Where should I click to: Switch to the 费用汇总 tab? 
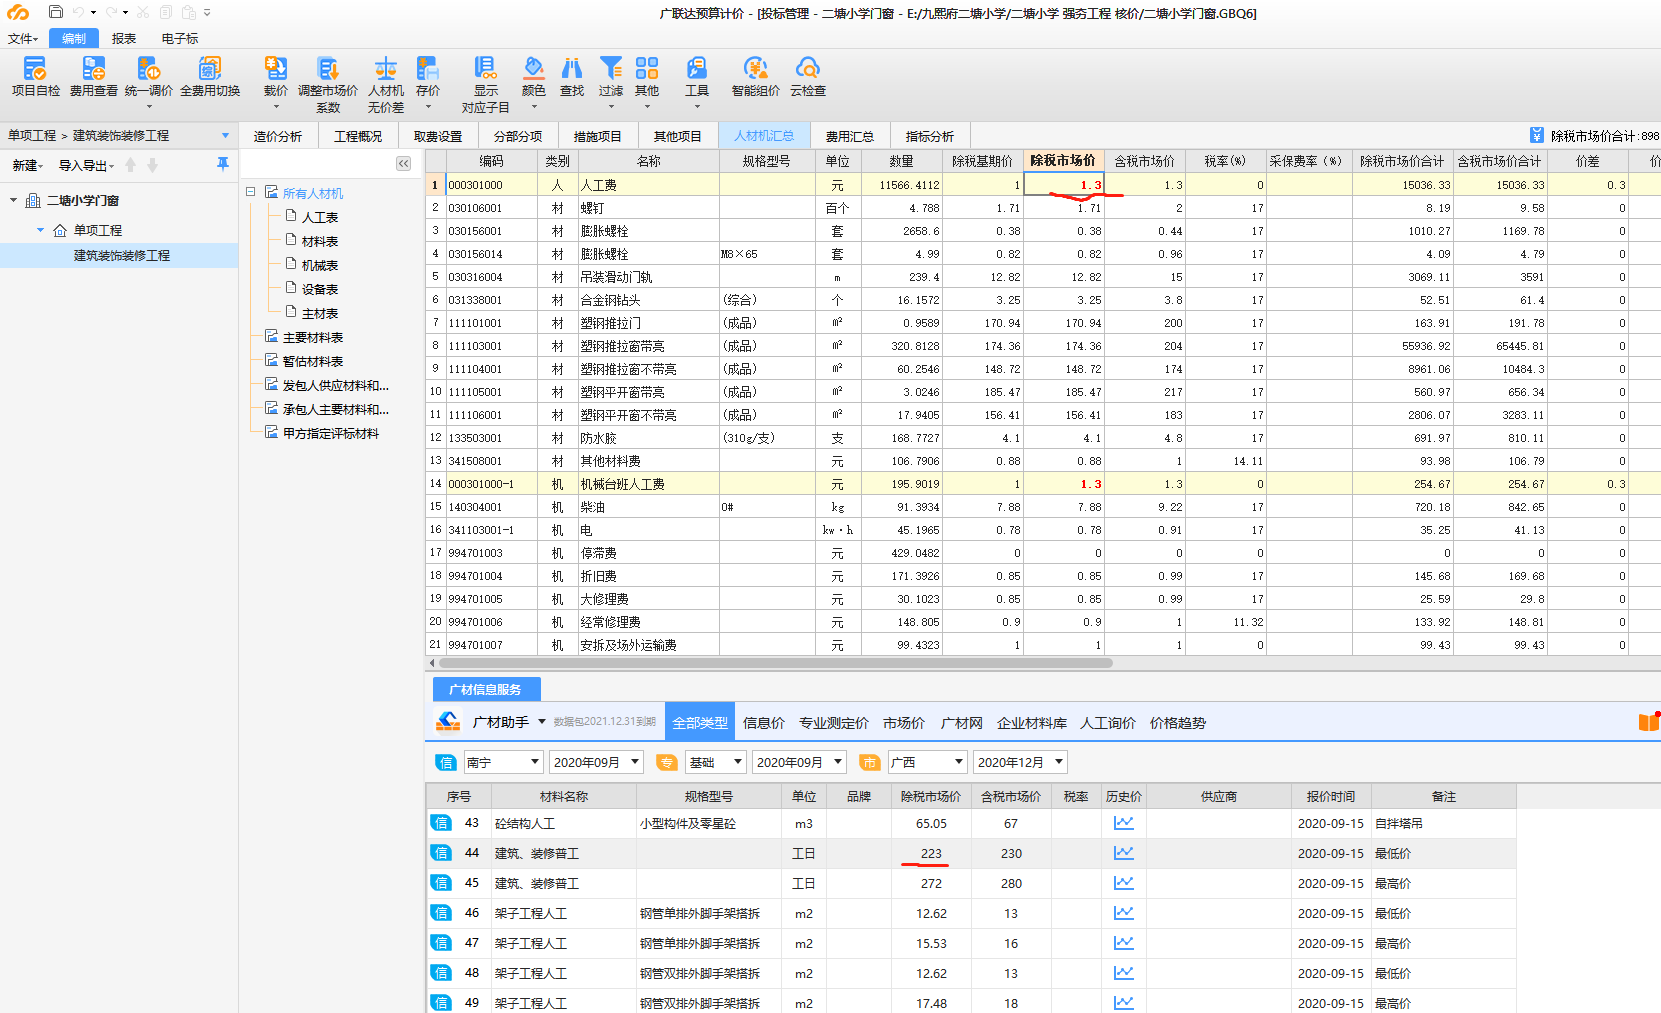click(x=850, y=136)
